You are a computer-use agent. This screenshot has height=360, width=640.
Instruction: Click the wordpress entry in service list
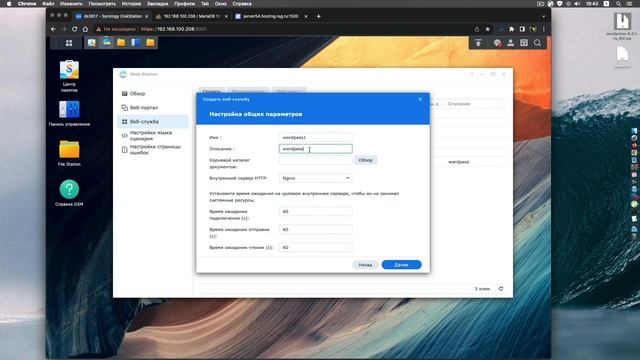(458, 162)
